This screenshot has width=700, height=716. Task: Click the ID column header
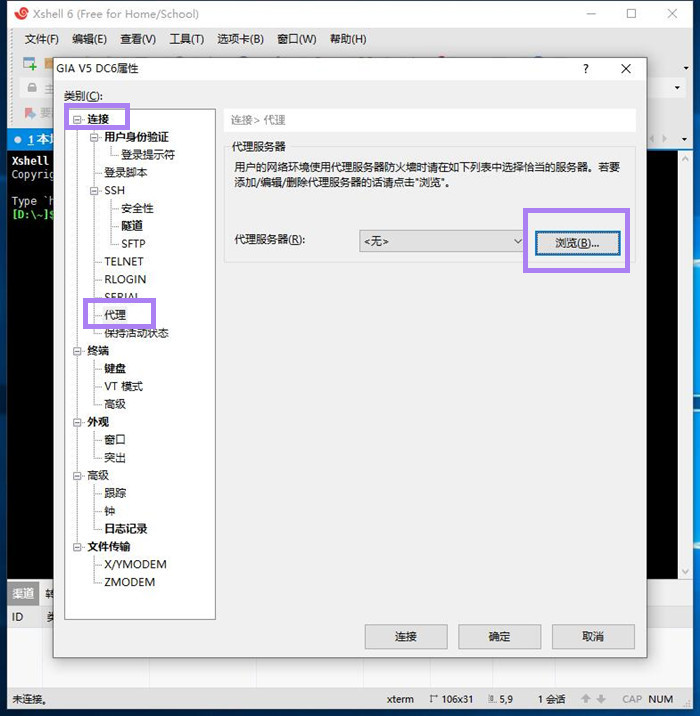[x=17, y=617]
